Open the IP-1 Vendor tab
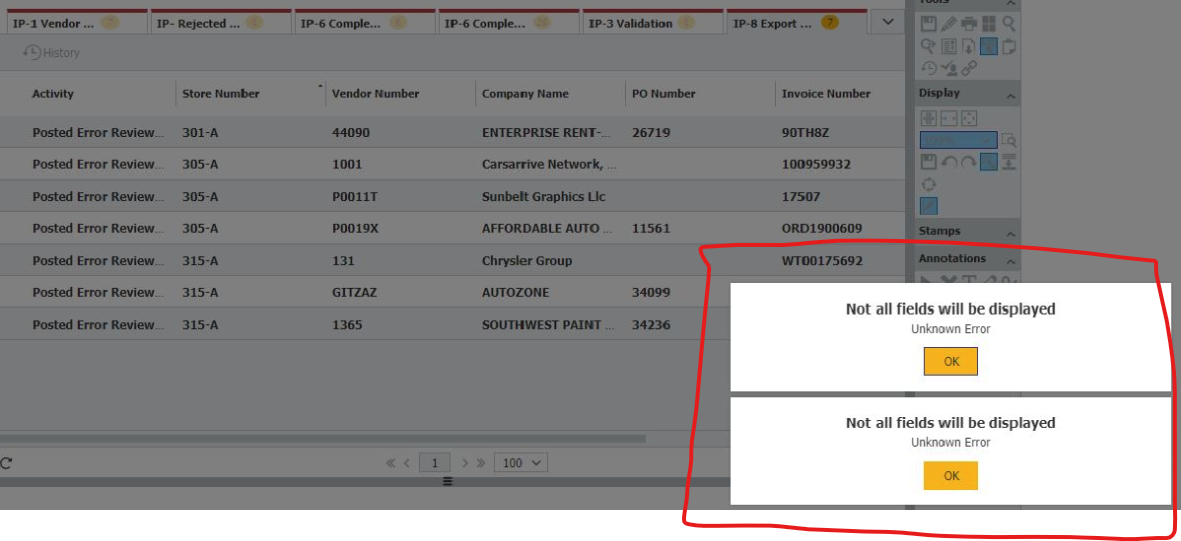The image size is (1181, 541). point(54,24)
